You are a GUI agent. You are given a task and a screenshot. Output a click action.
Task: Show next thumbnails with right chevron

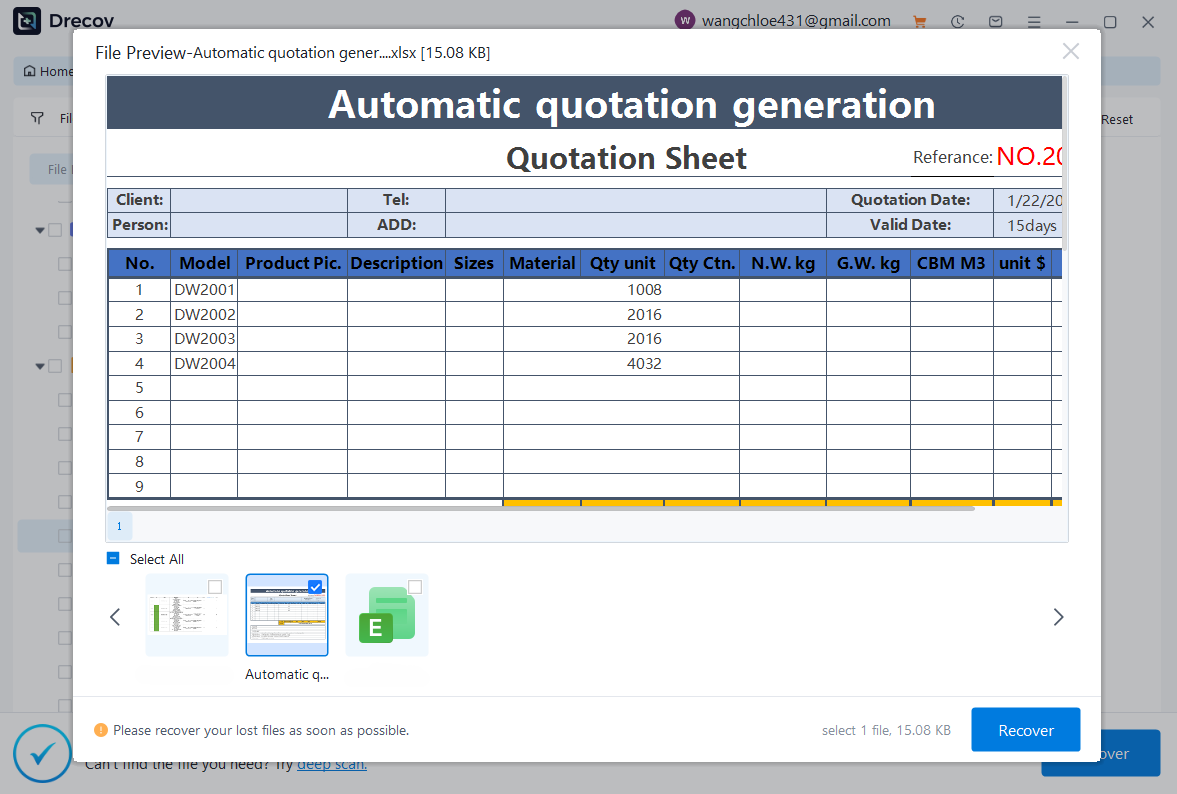[x=1058, y=617]
